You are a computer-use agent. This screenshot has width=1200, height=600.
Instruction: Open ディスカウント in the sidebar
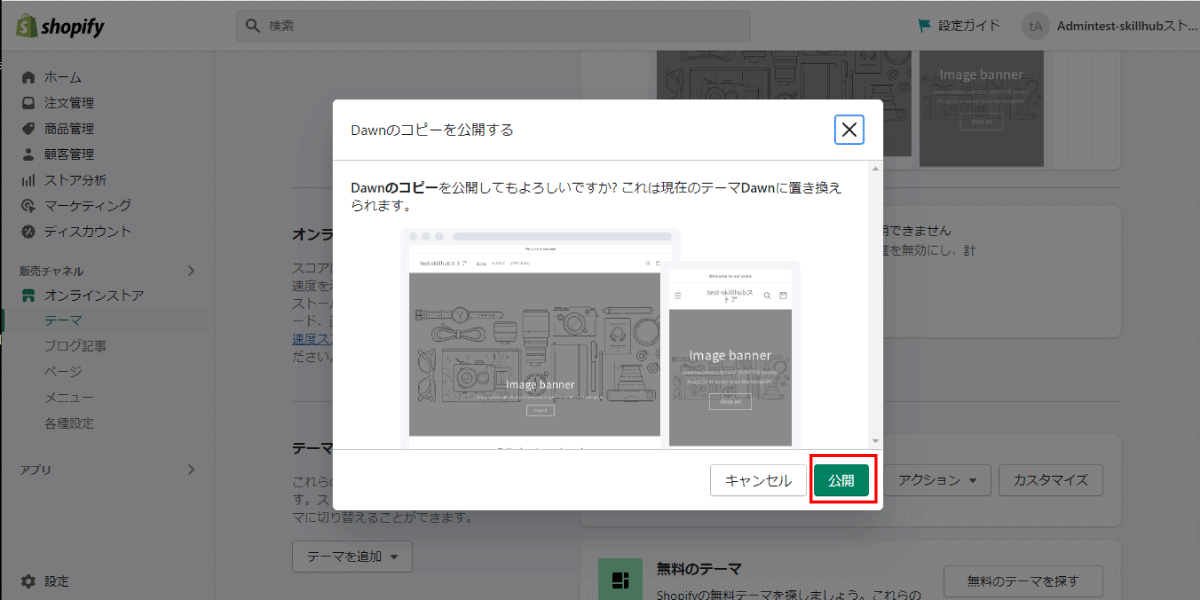click(x=88, y=231)
